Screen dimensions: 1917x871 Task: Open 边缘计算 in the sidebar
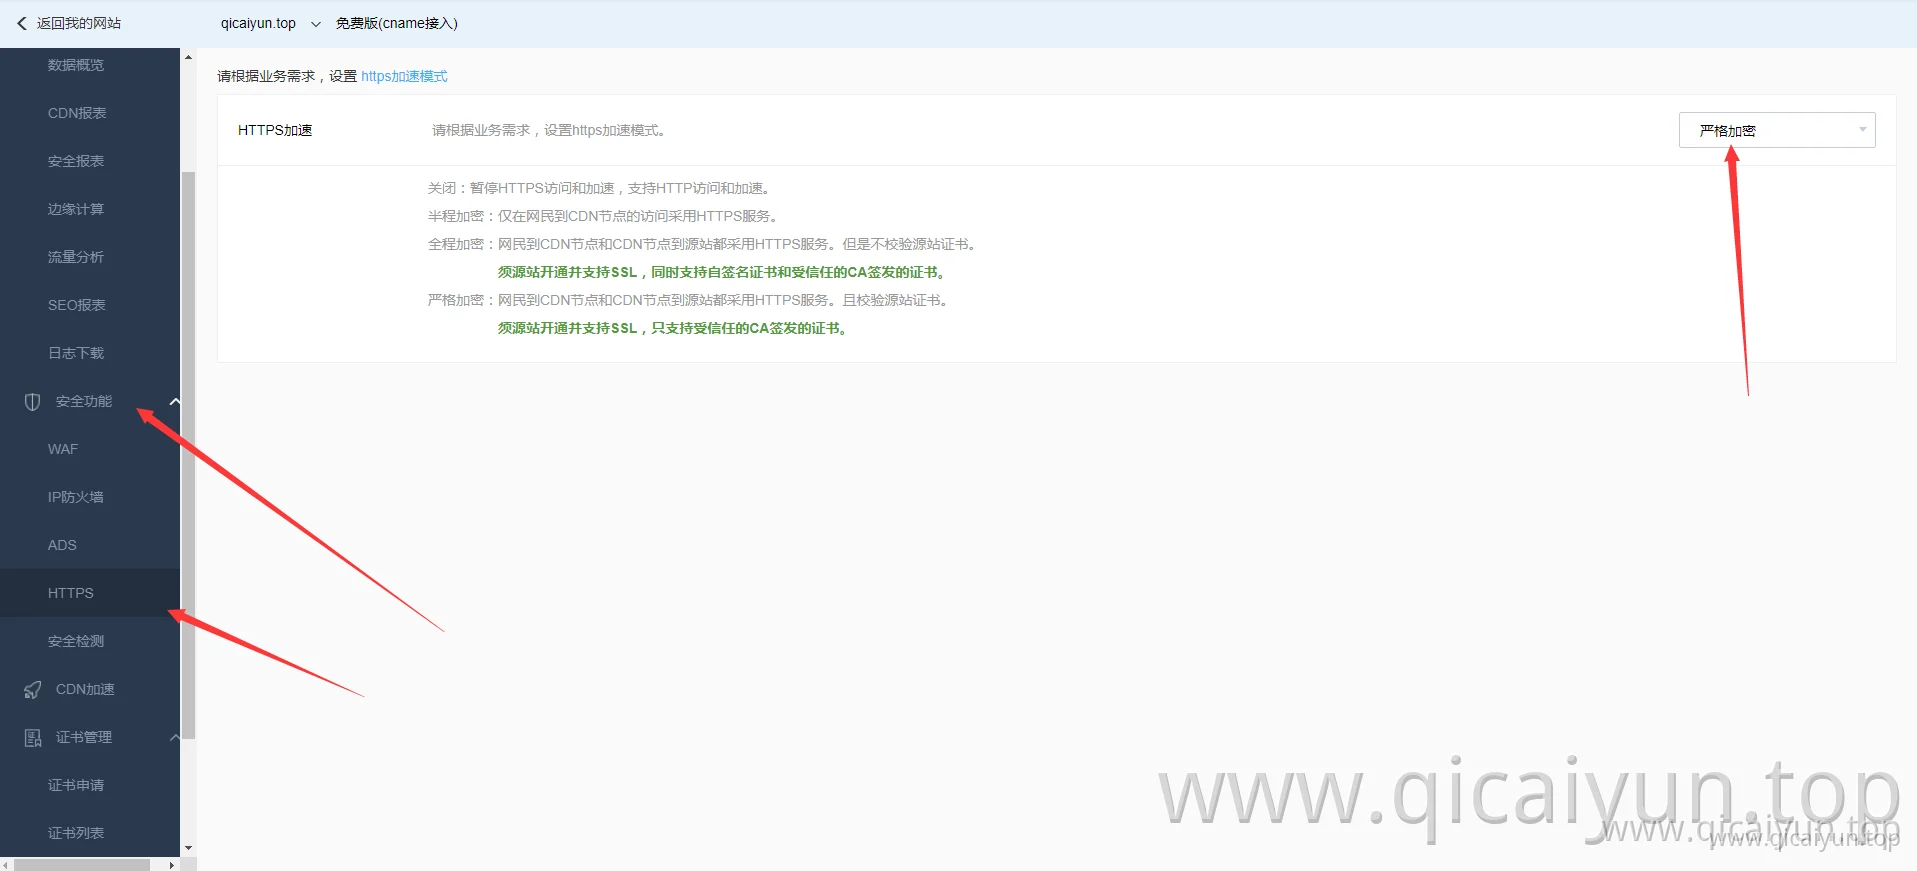coord(76,209)
